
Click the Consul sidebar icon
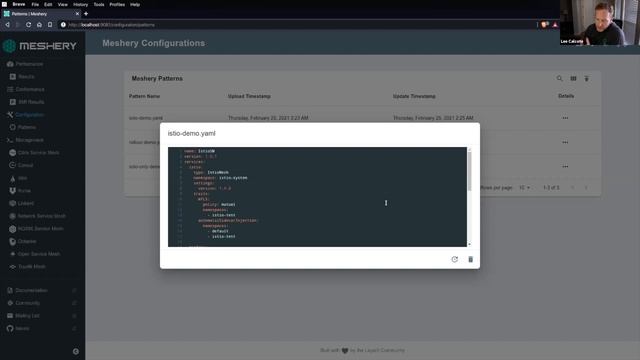click(13, 165)
